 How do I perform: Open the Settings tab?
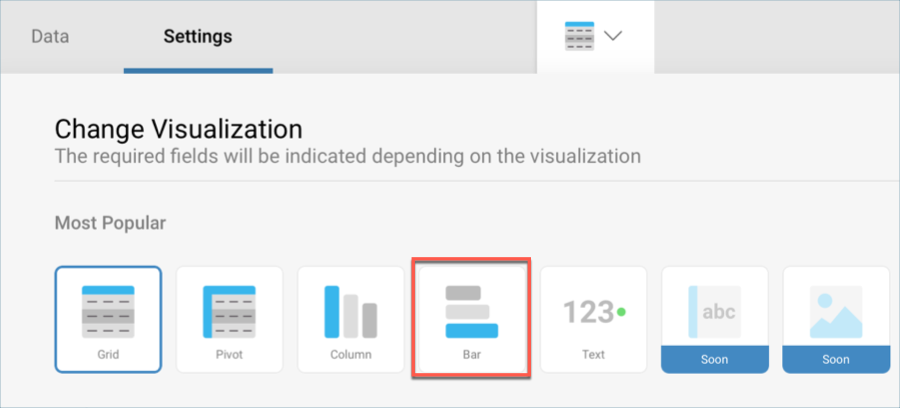[197, 36]
